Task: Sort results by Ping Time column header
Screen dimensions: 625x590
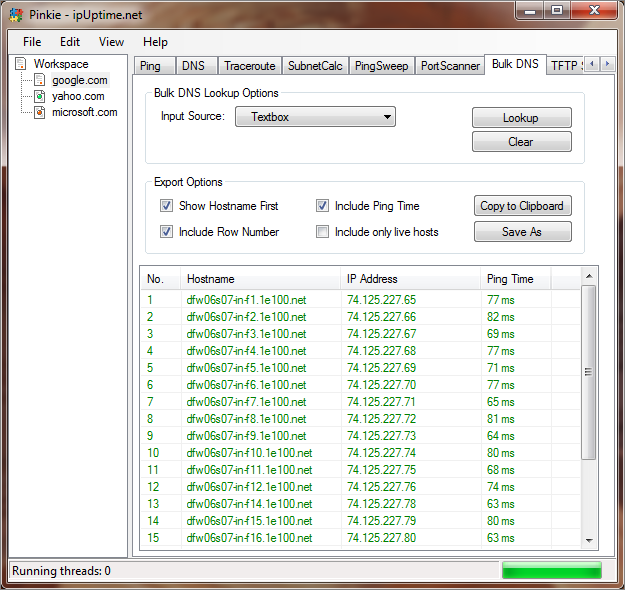Action: point(510,279)
